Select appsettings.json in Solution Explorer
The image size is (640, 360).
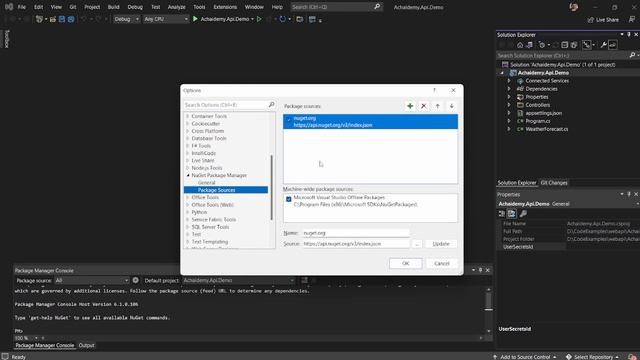pyautogui.click(x=544, y=113)
